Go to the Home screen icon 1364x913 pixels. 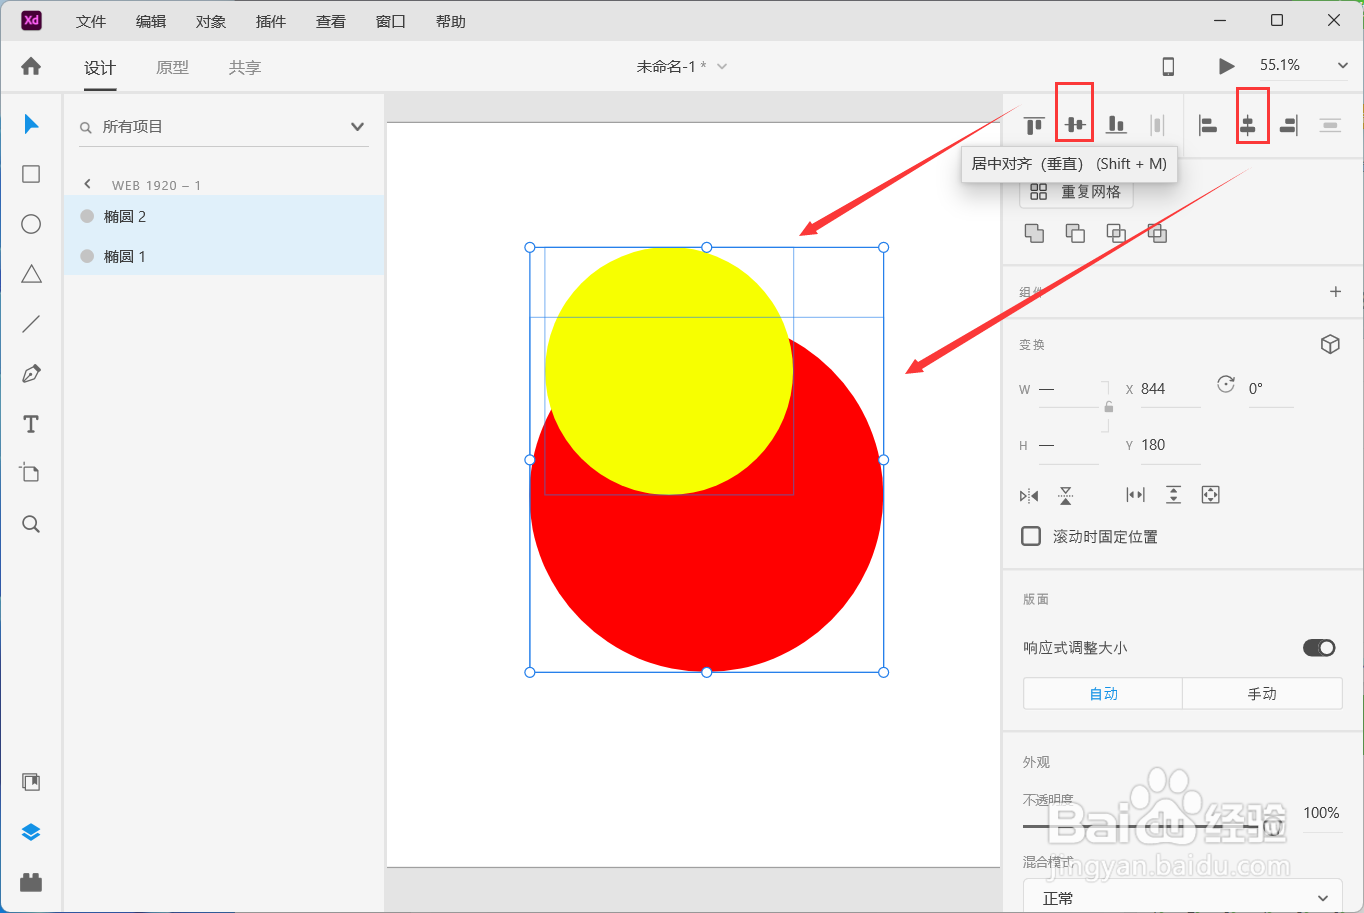(31, 66)
